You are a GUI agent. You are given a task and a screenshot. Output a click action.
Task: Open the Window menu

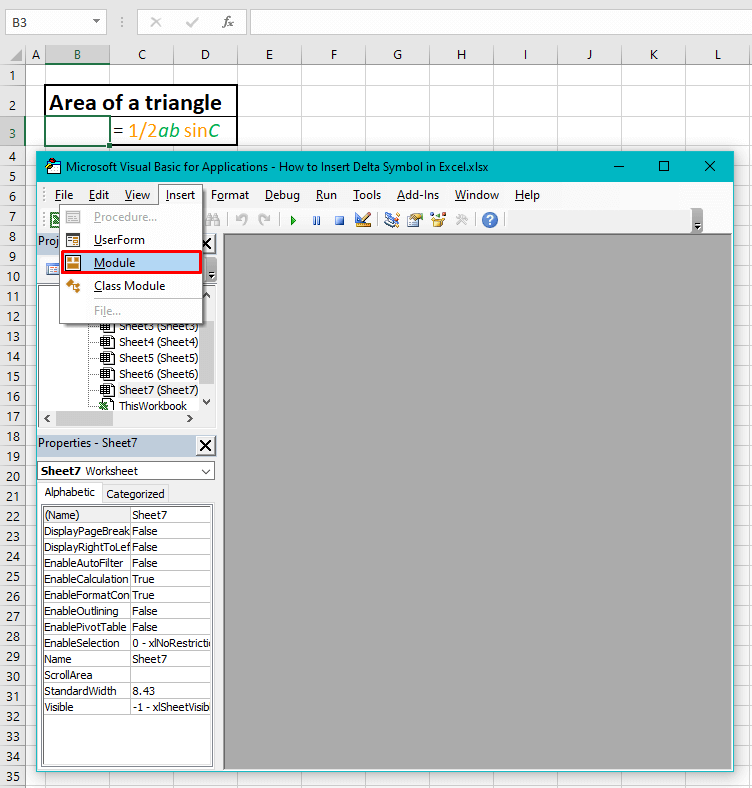pyautogui.click(x=477, y=195)
